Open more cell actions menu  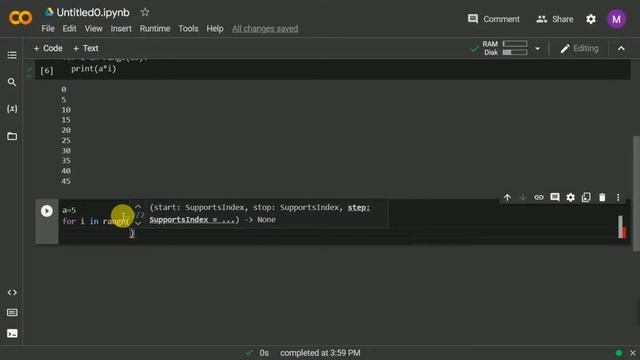(618, 198)
